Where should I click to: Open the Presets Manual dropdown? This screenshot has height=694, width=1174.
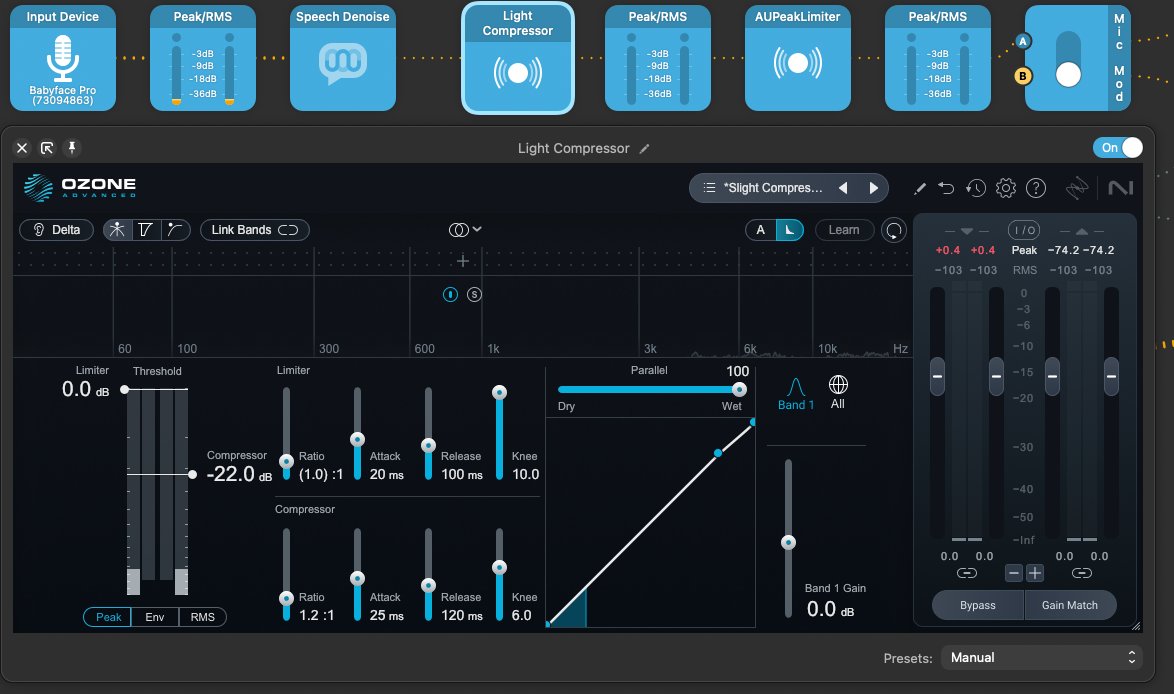point(1041,657)
